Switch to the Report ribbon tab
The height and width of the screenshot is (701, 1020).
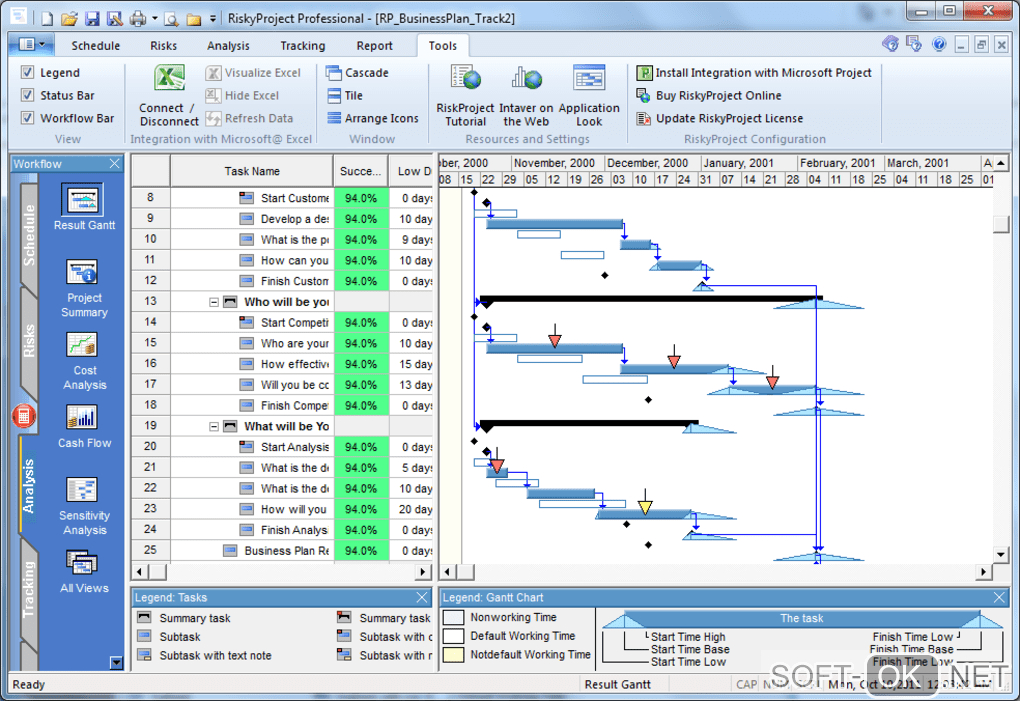click(x=375, y=46)
